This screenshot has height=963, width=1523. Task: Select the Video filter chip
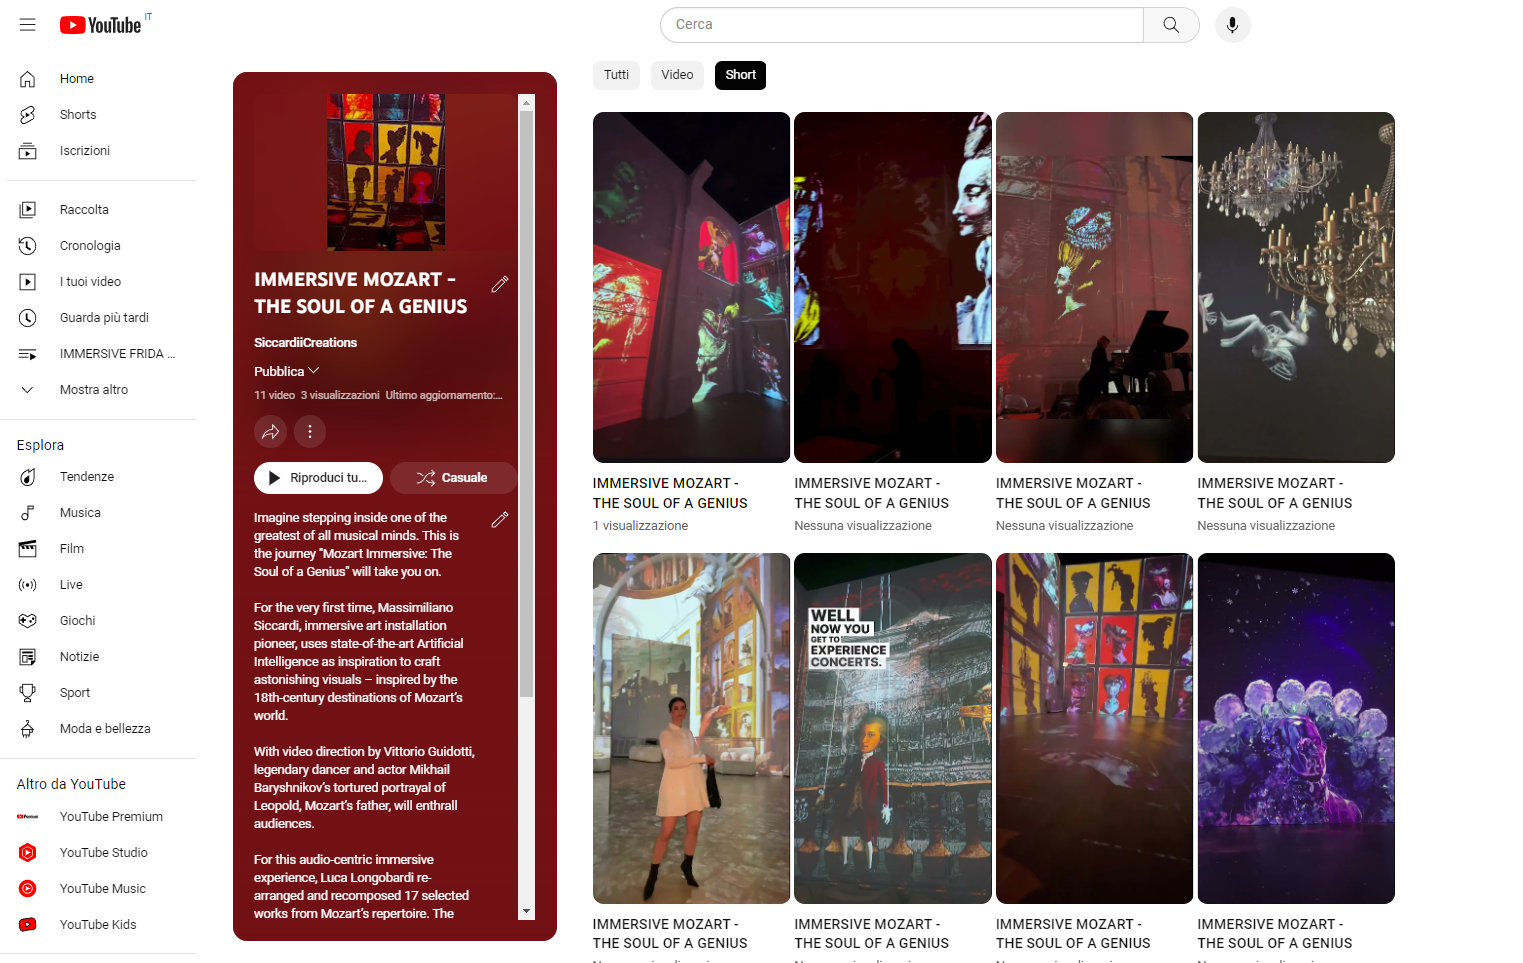pyautogui.click(x=677, y=75)
